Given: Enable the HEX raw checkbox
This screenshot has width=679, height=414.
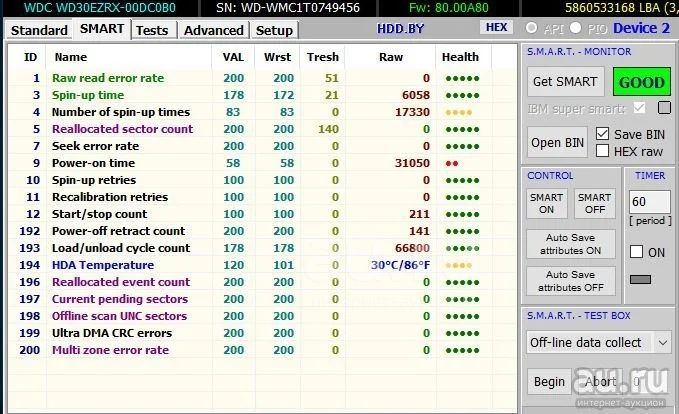Looking at the screenshot, I should (x=602, y=151).
